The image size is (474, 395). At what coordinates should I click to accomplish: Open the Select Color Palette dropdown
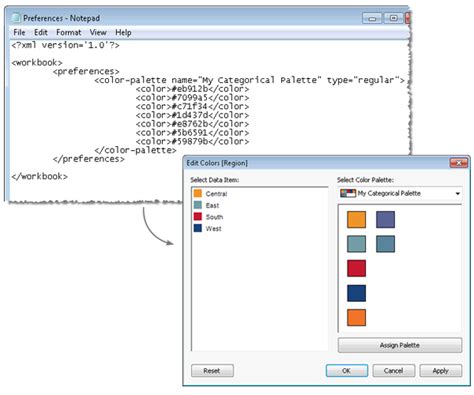[400, 193]
